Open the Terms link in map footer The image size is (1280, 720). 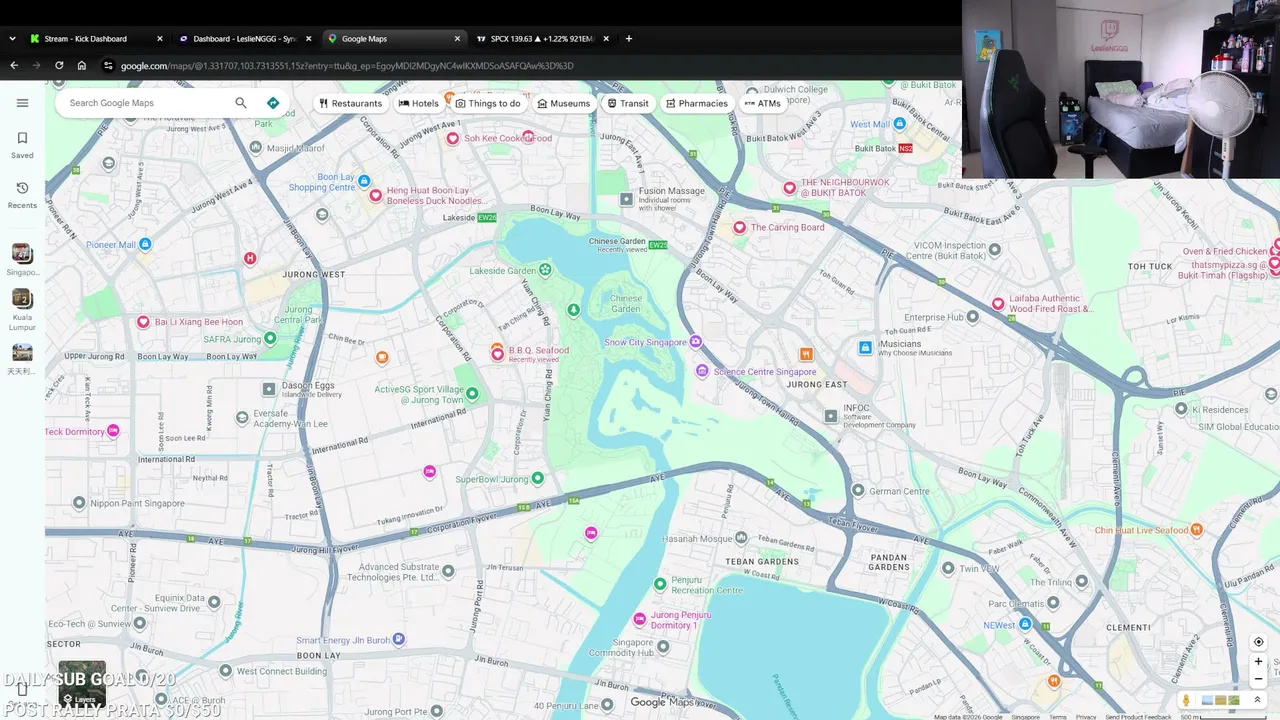click(1057, 717)
